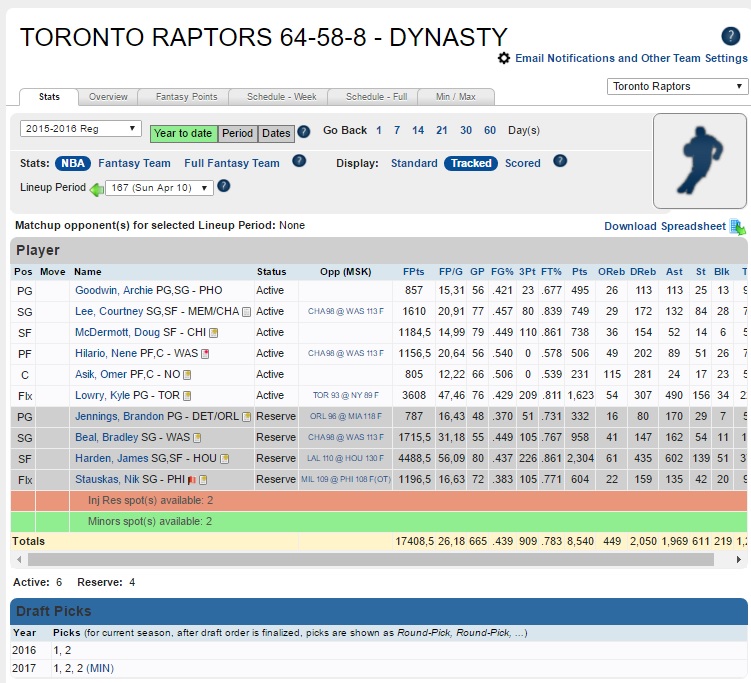Go back 60 days link

click(x=490, y=130)
